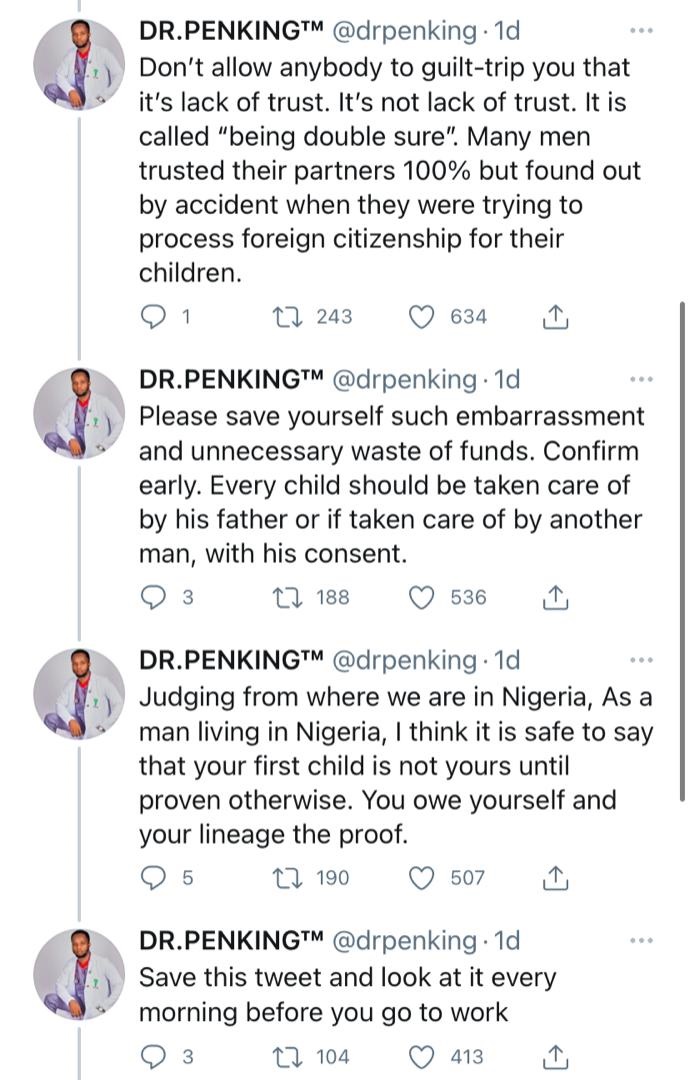Reply to the "Confirm early" tweet
690x1080 pixels.
click(153, 598)
